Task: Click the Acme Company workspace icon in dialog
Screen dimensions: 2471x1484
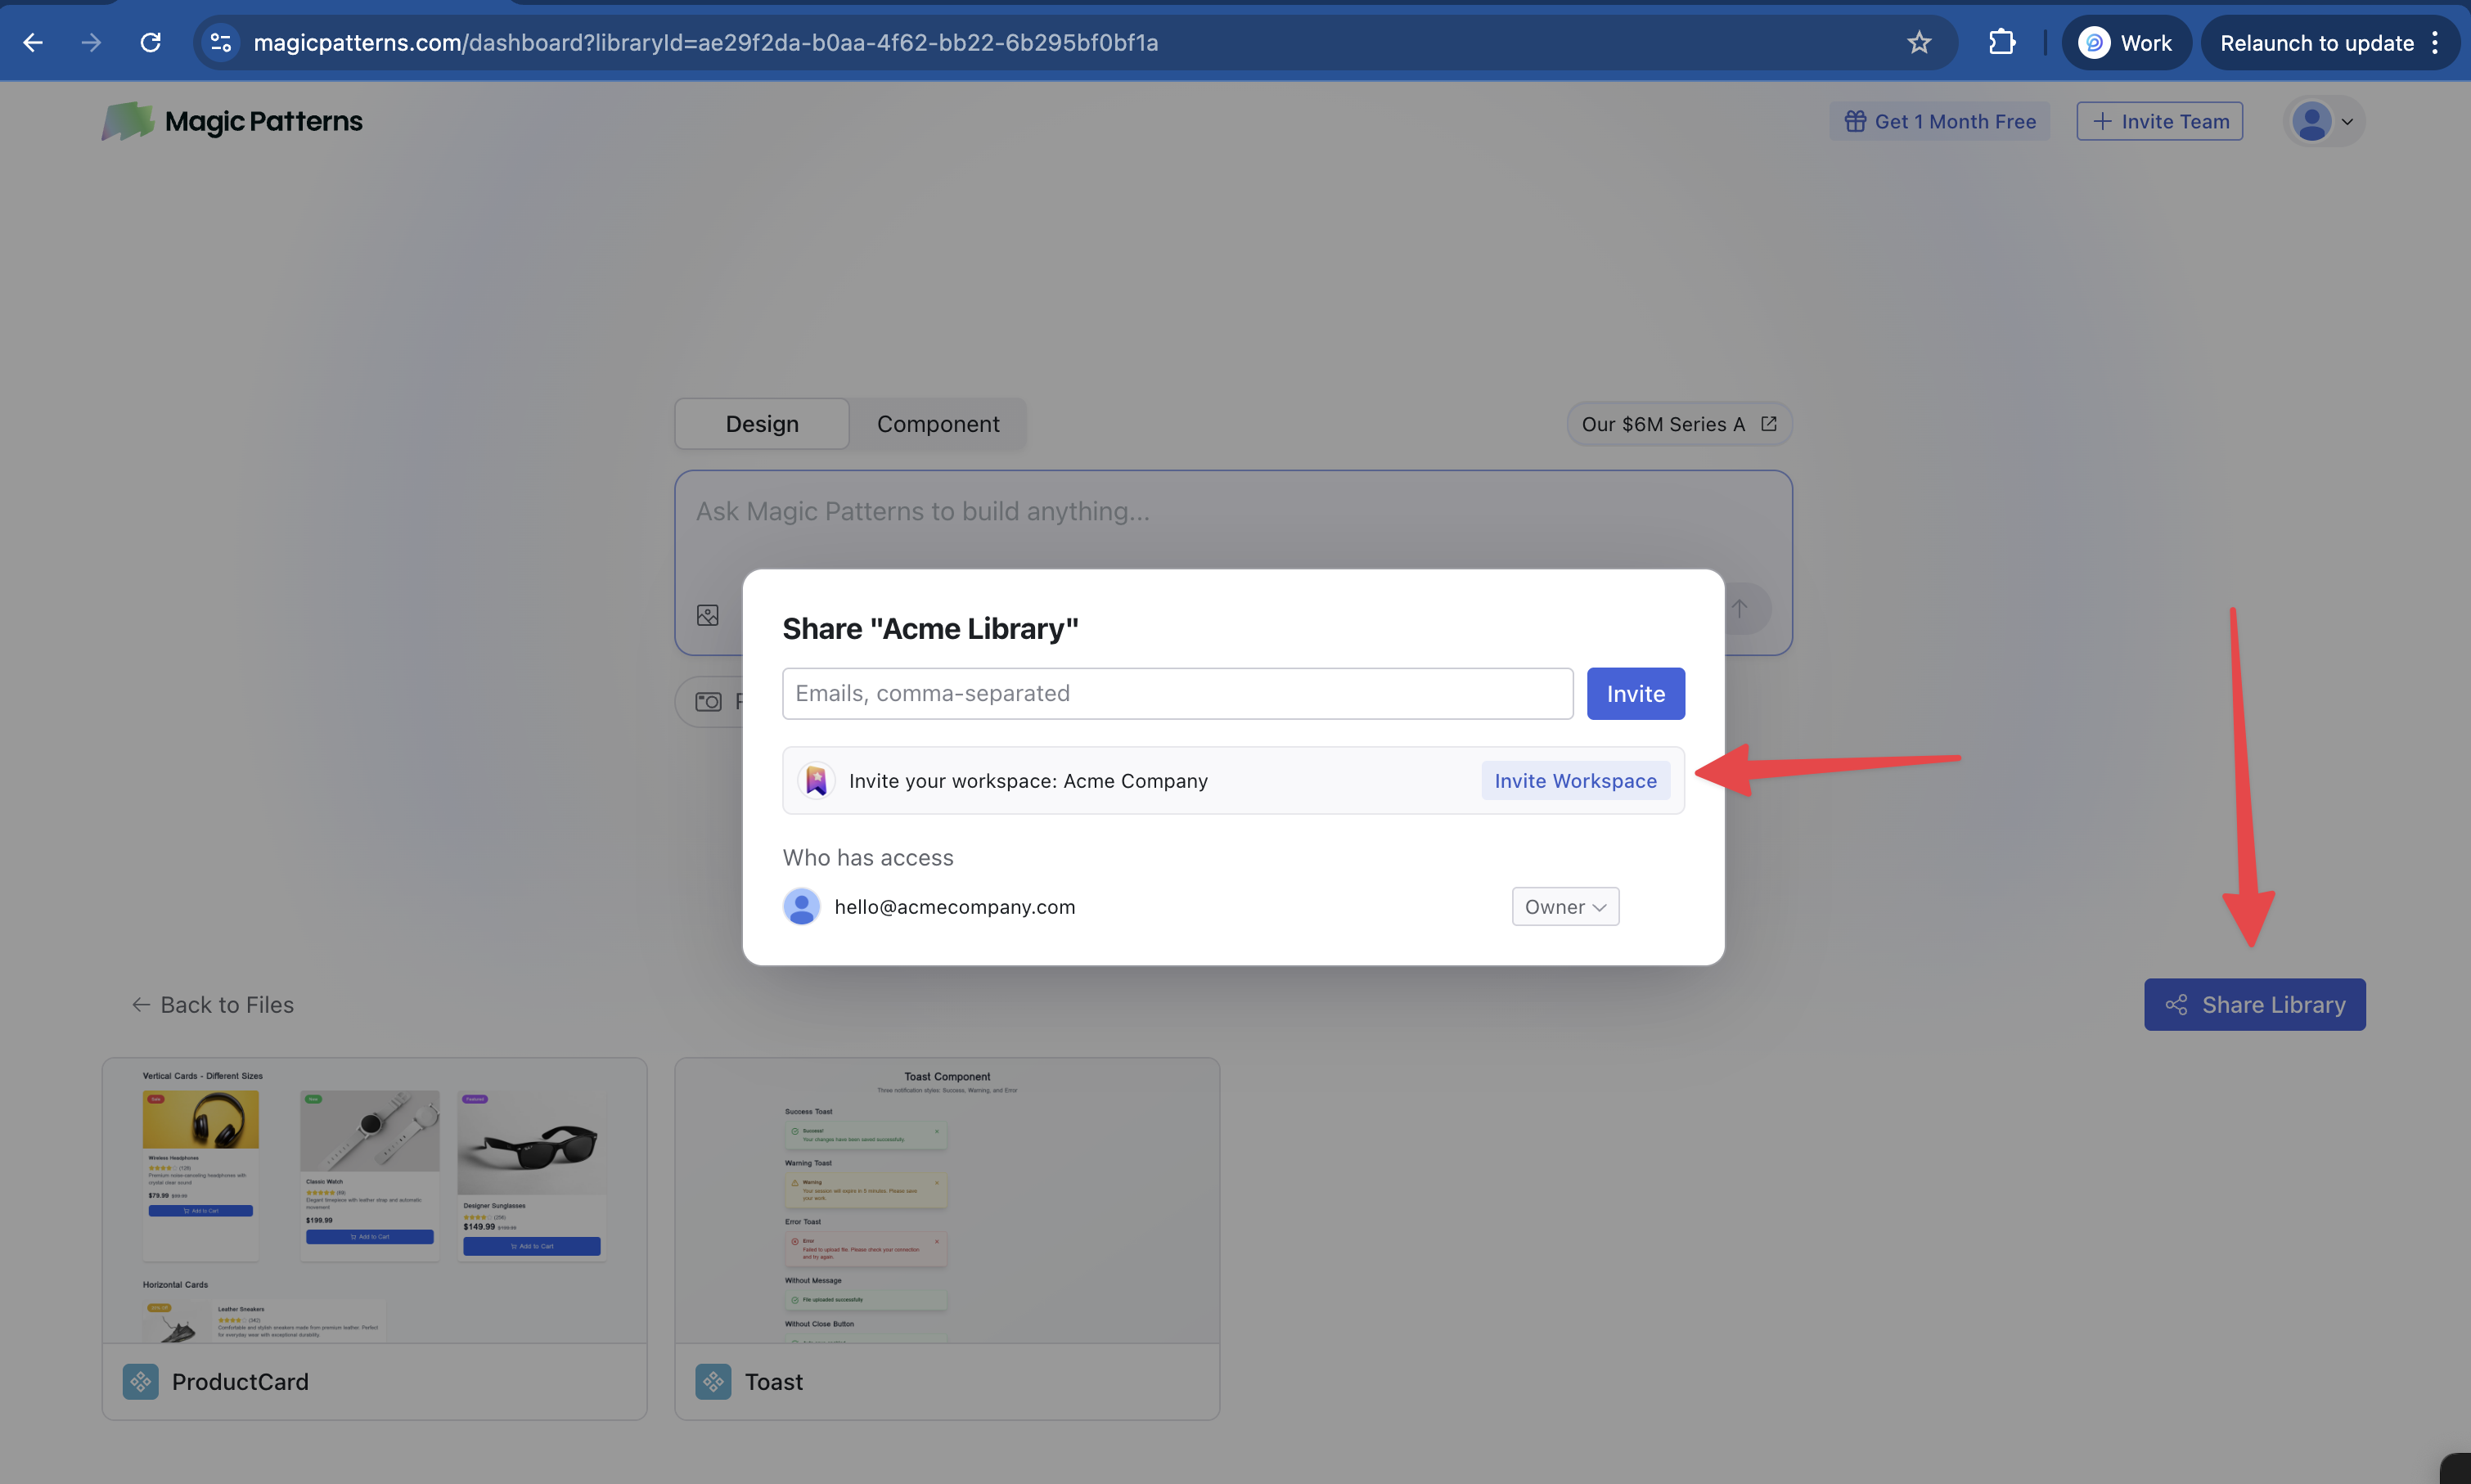Action: 816,780
